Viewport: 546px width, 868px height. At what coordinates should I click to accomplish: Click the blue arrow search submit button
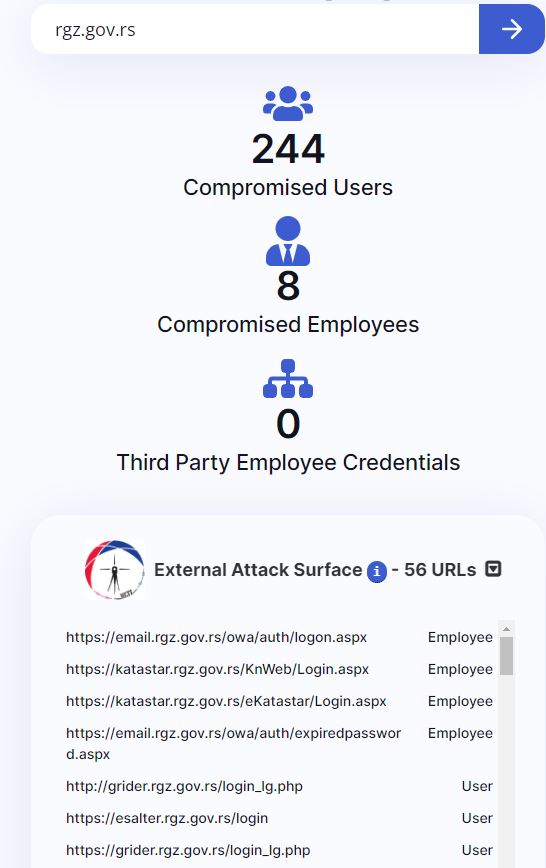pos(511,29)
